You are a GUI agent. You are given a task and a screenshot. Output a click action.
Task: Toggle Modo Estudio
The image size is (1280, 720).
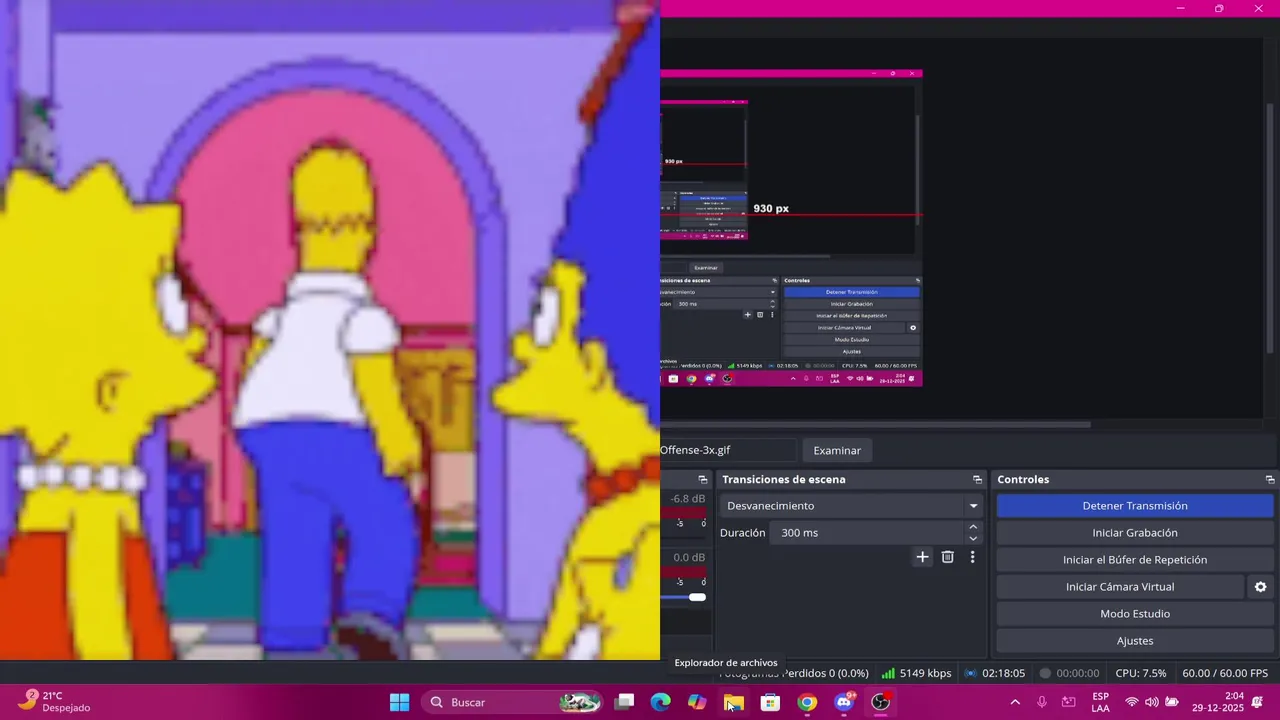(1135, 614)
